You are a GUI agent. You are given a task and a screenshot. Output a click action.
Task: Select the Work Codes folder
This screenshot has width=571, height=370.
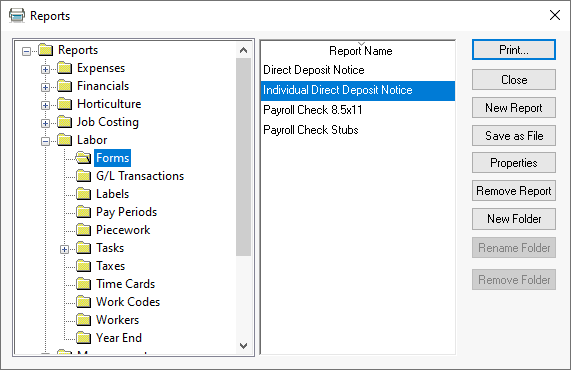[x=128, y=302]
